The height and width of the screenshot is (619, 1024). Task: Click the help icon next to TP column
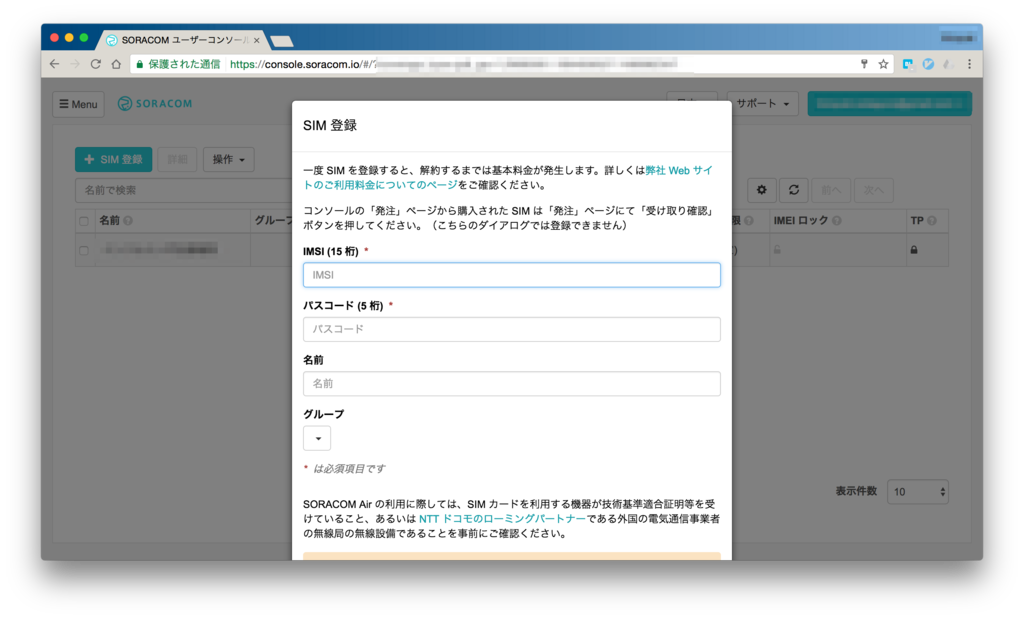932,221
